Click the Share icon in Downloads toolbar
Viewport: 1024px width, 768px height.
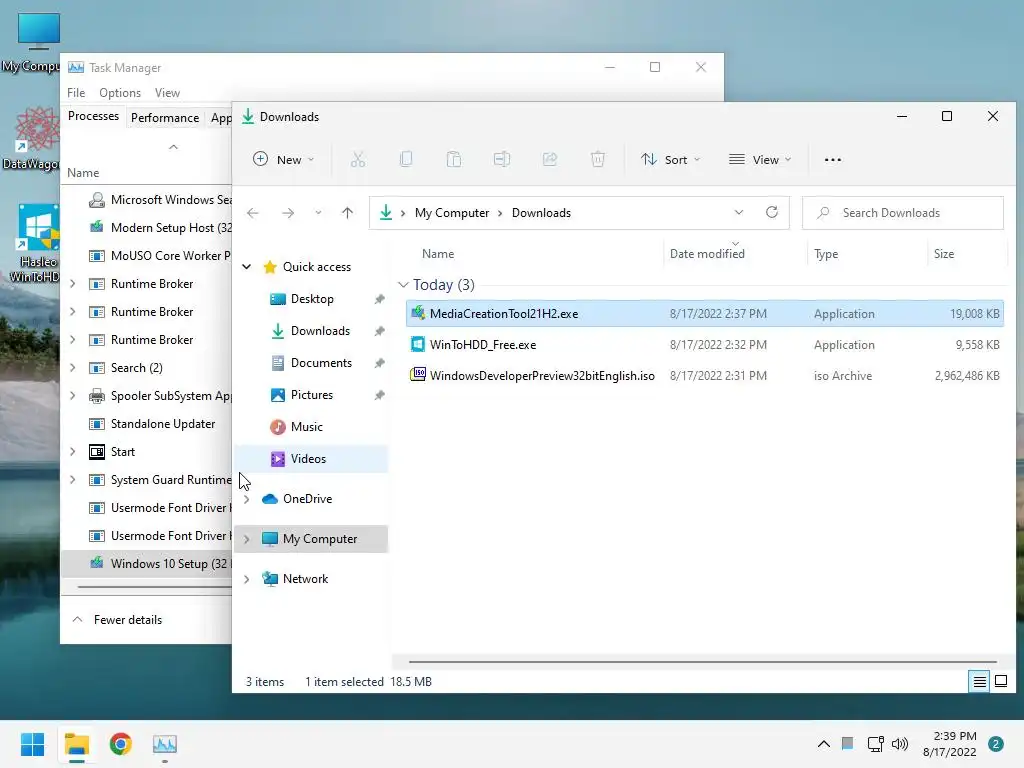tap(550, 159)
